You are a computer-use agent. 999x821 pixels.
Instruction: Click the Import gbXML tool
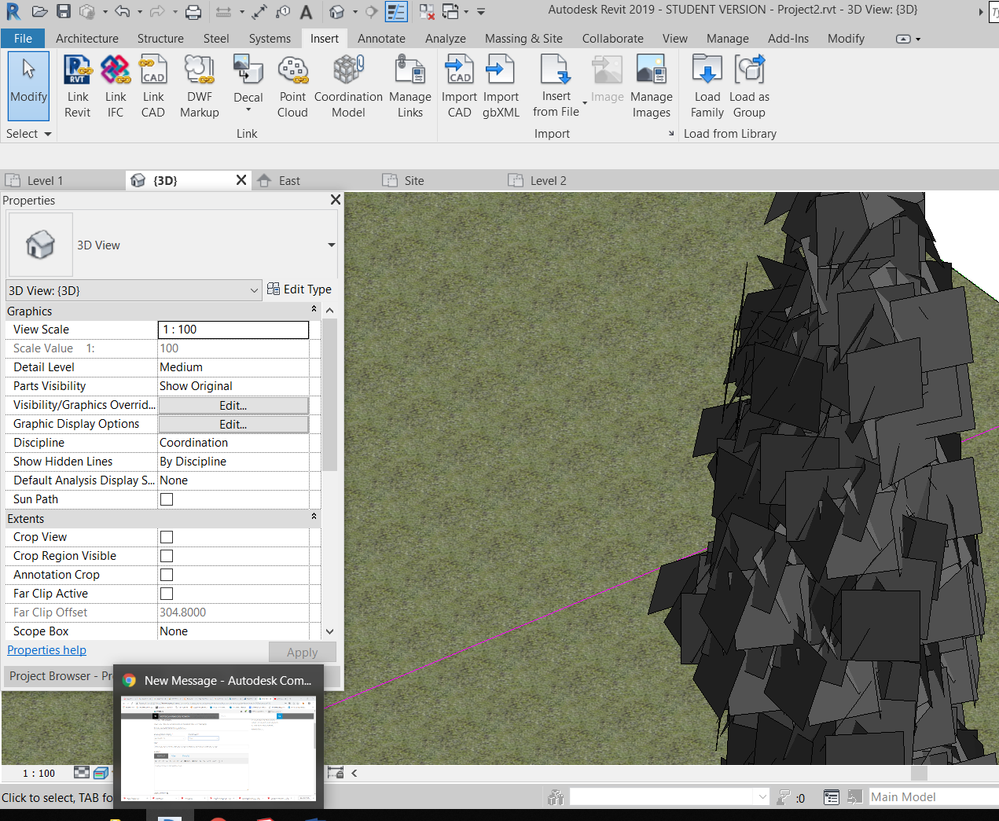pyautogui.click(x=501, y=86)
